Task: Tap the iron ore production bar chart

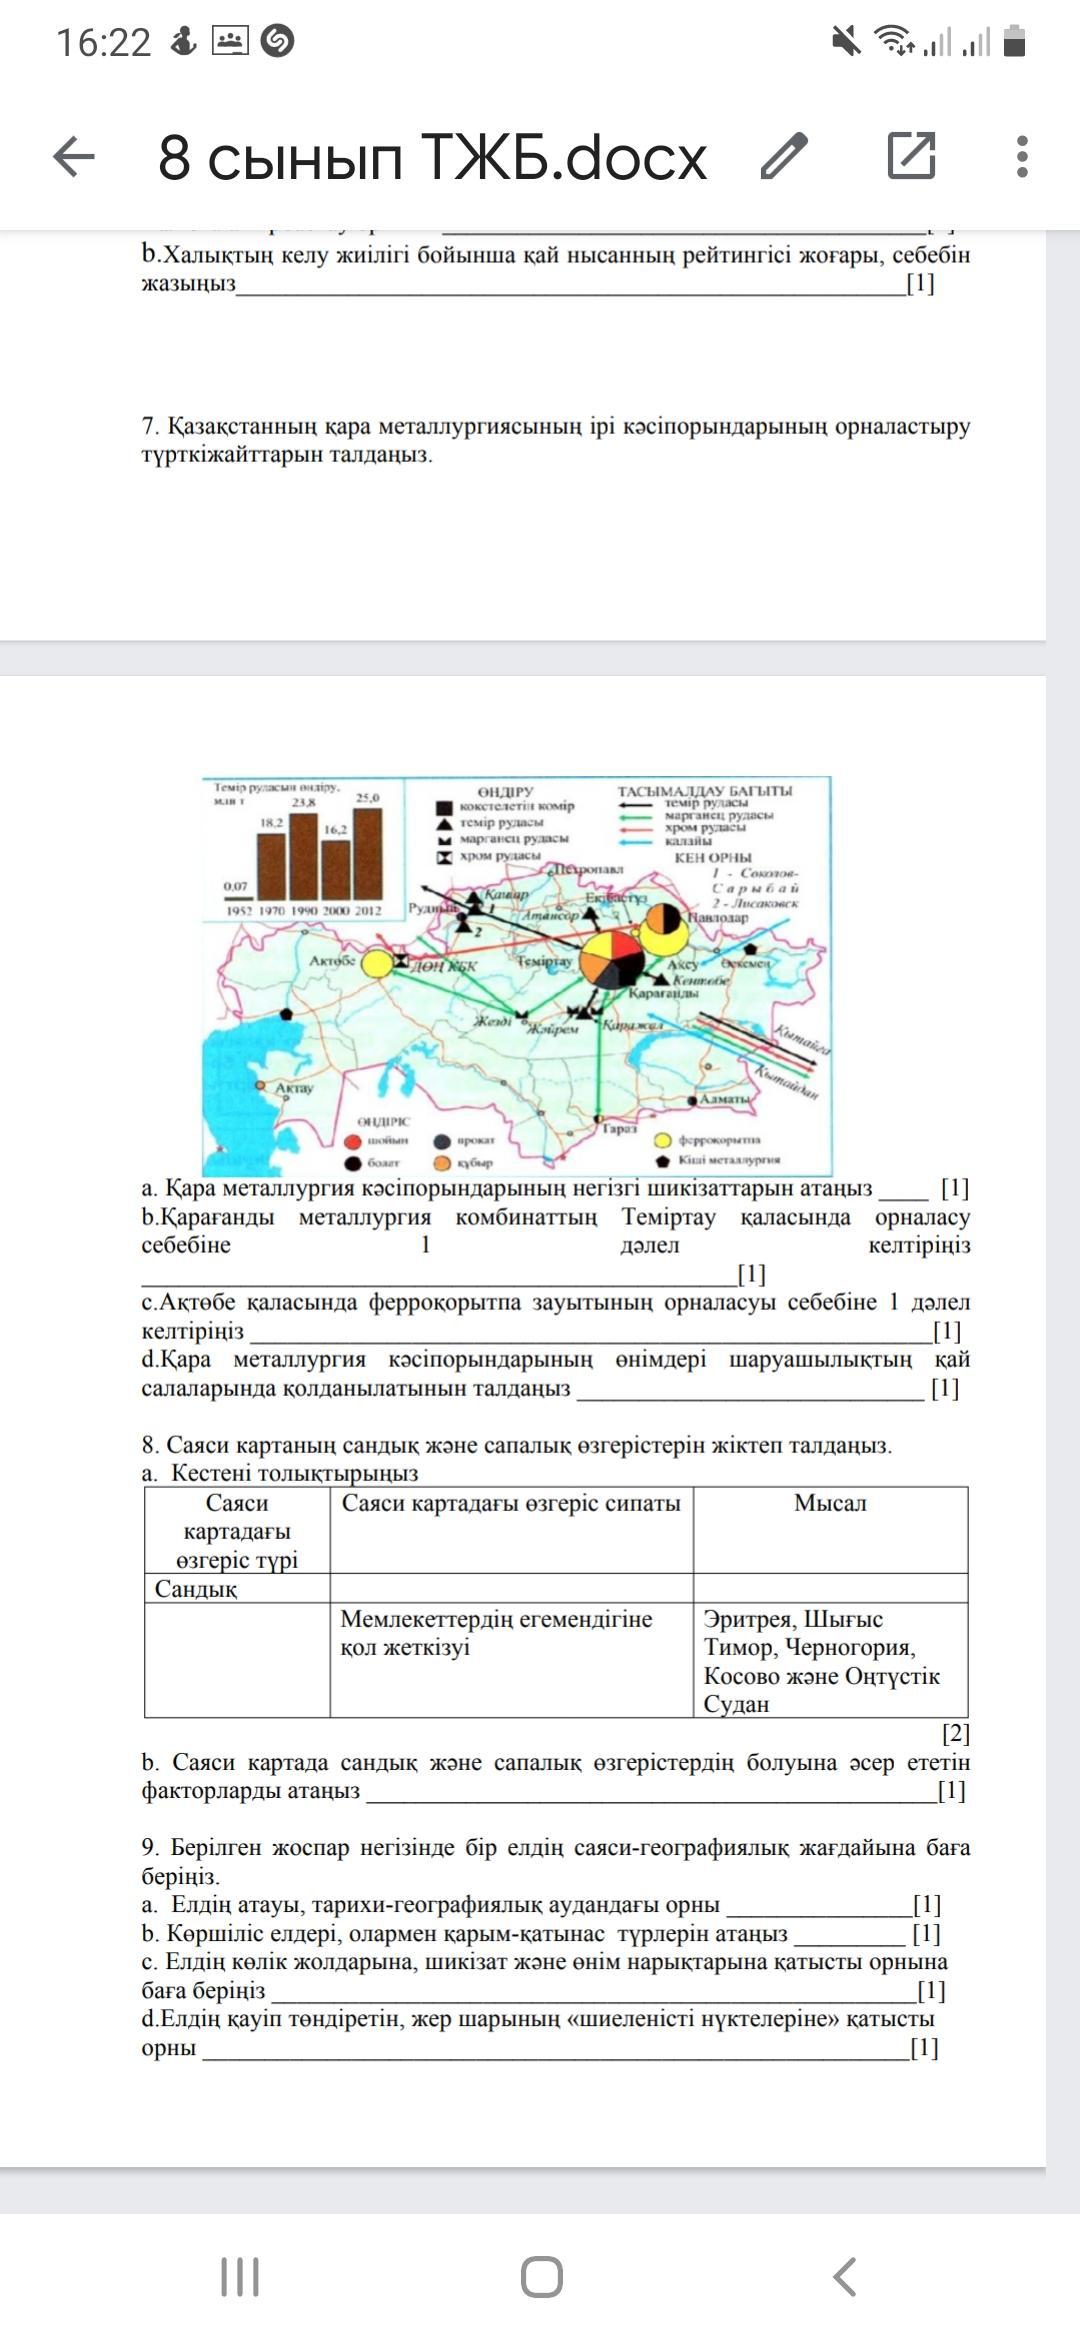Action: pyautogui.click(x=302, y=848)
